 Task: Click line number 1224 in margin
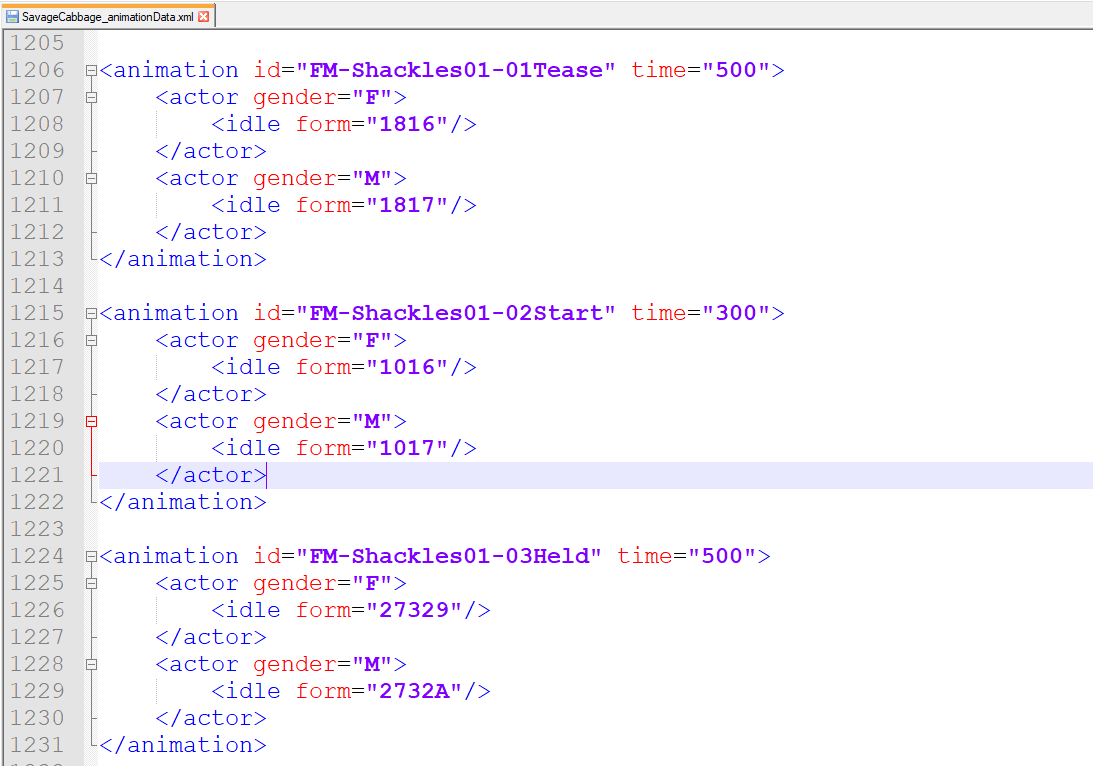(37, 556)
